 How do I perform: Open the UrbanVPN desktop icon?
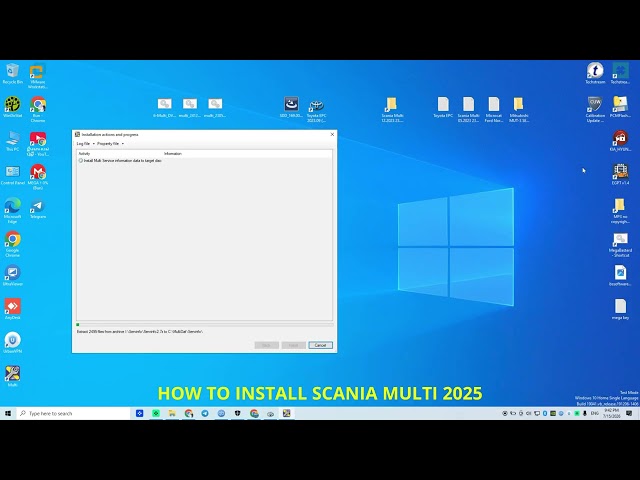[x=13, y=343]
